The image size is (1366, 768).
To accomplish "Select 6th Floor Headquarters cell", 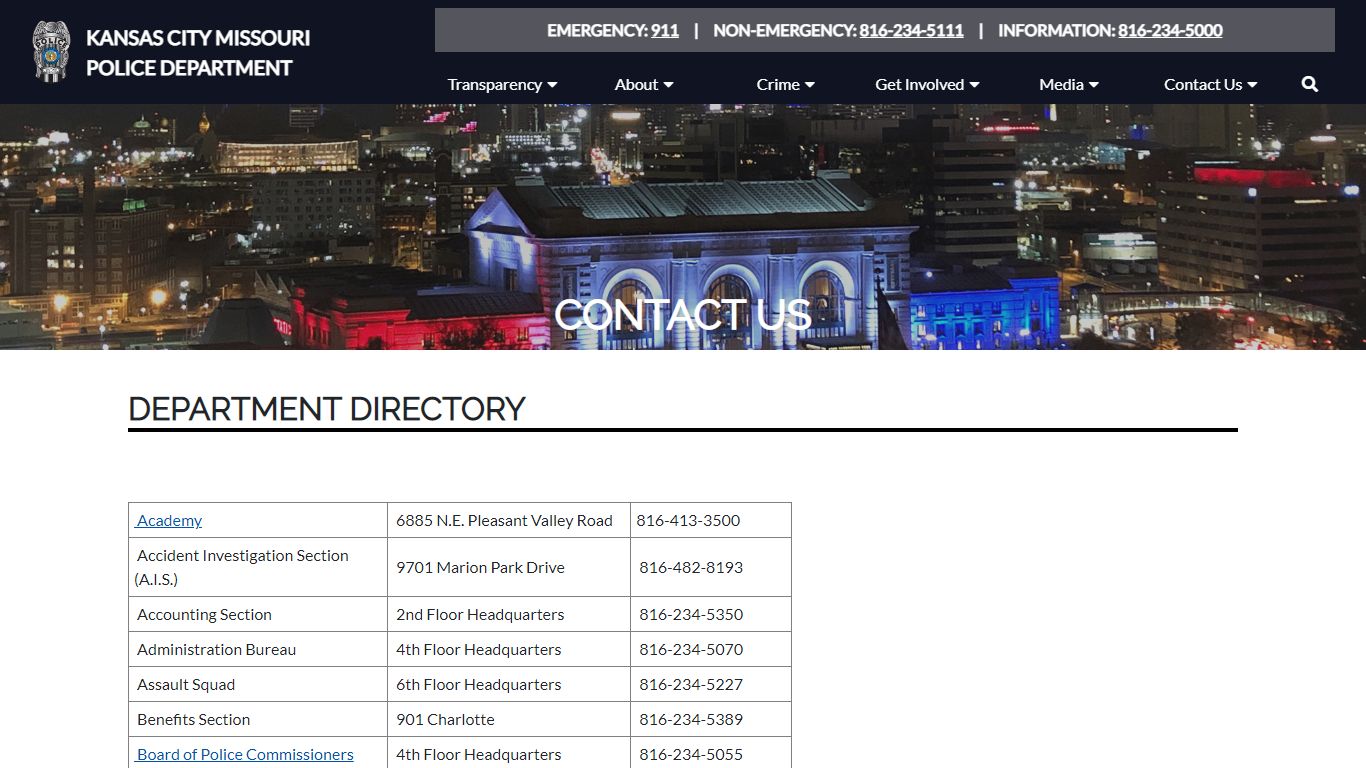I will click(x=509, y=684).
